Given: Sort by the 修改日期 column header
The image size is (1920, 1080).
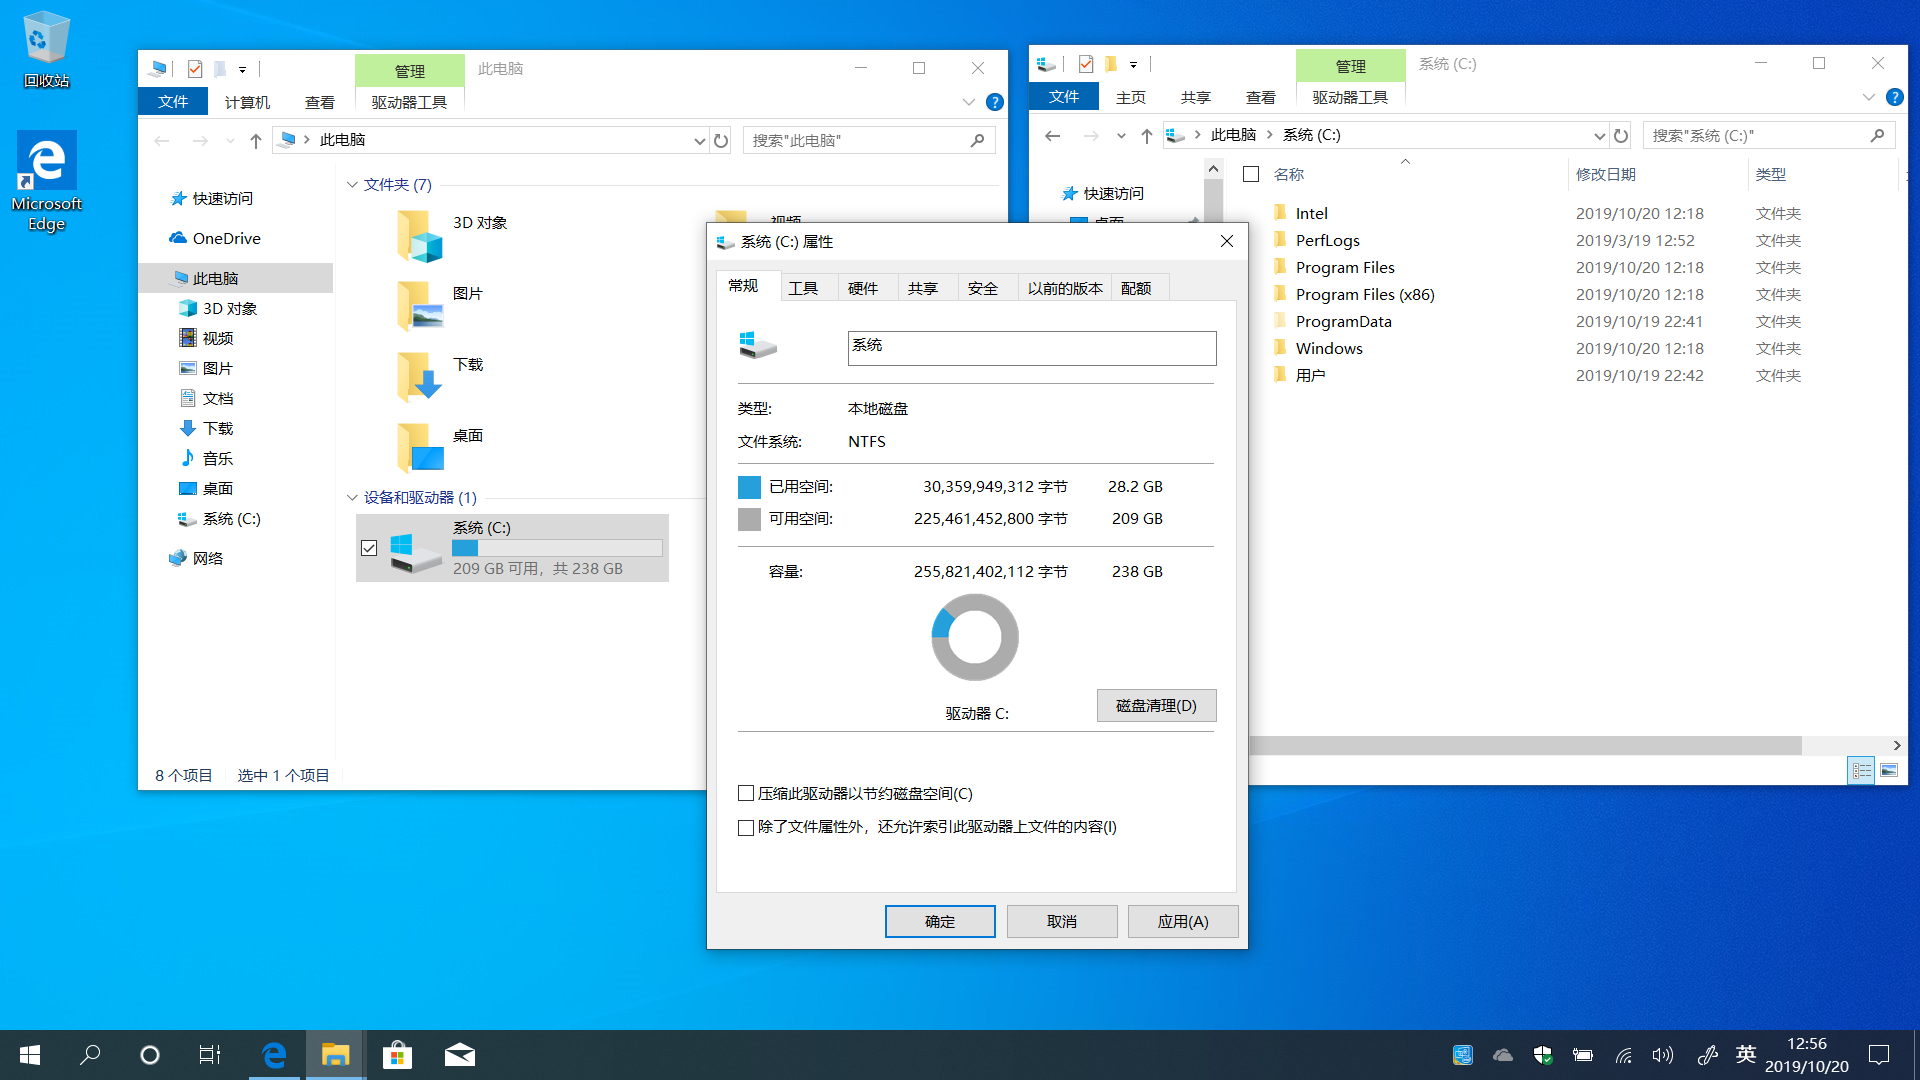Looking at the screenshot, I should pos(1606,175).
